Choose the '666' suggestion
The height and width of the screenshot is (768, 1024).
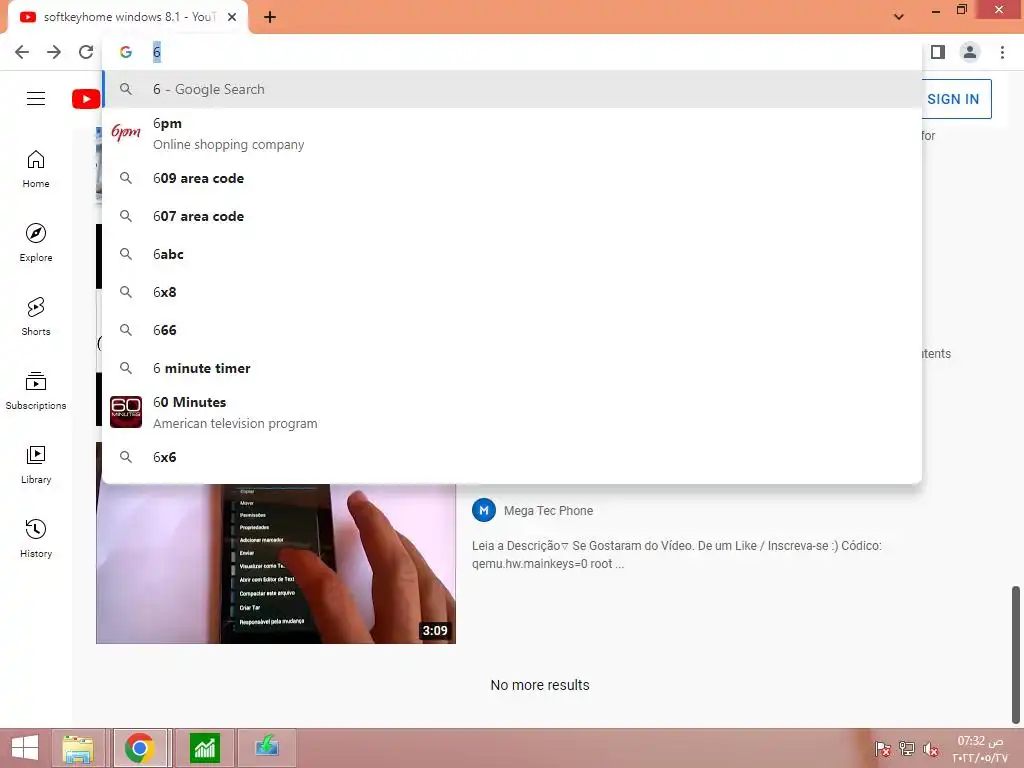(x=513, y=330)
